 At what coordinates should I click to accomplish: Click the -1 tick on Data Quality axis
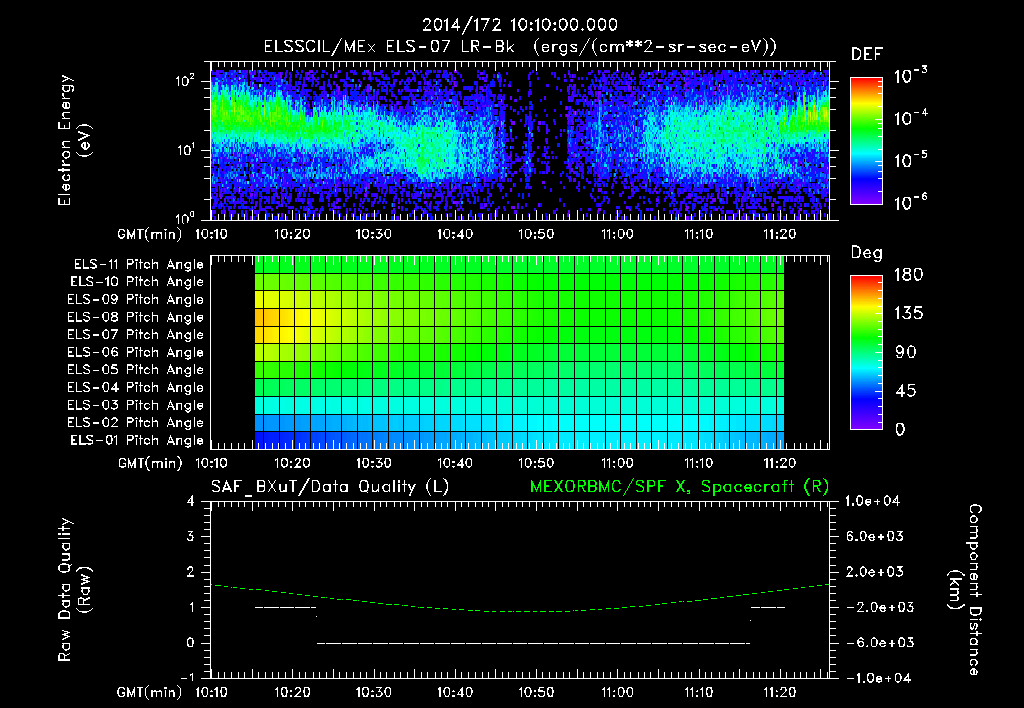tap(187, 677)
